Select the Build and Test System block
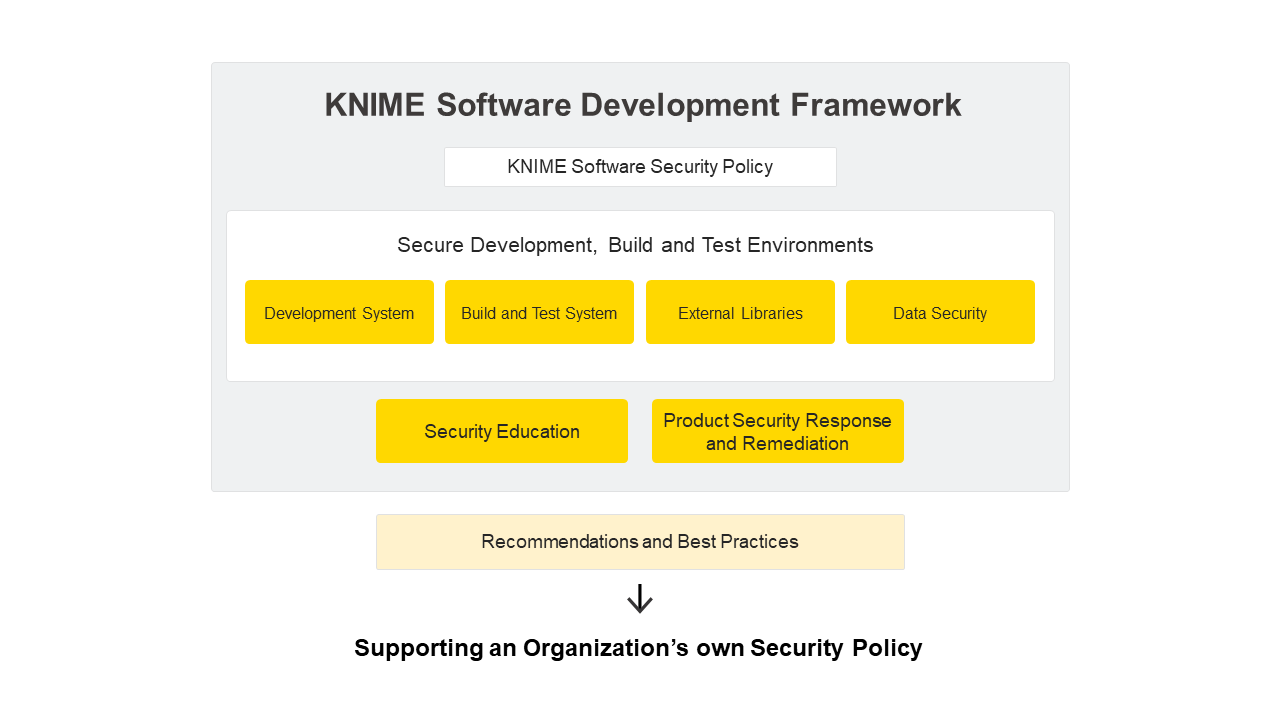This screenshot has height=720, width=1280. (539, 311)
